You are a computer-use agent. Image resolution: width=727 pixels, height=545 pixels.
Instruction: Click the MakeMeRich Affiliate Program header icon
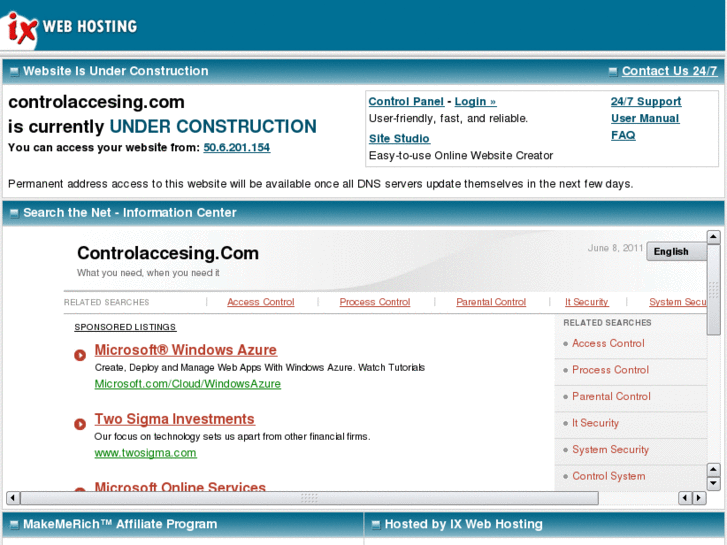point(14,525)
